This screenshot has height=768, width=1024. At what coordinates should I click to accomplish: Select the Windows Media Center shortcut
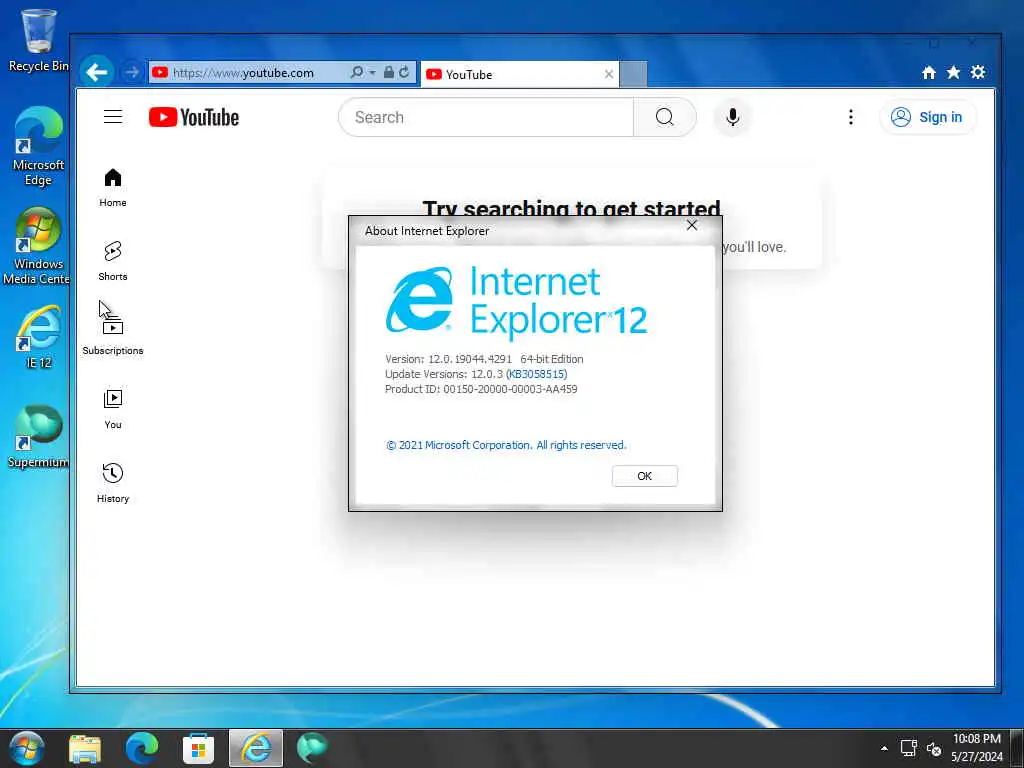click(x=37, y=246)
